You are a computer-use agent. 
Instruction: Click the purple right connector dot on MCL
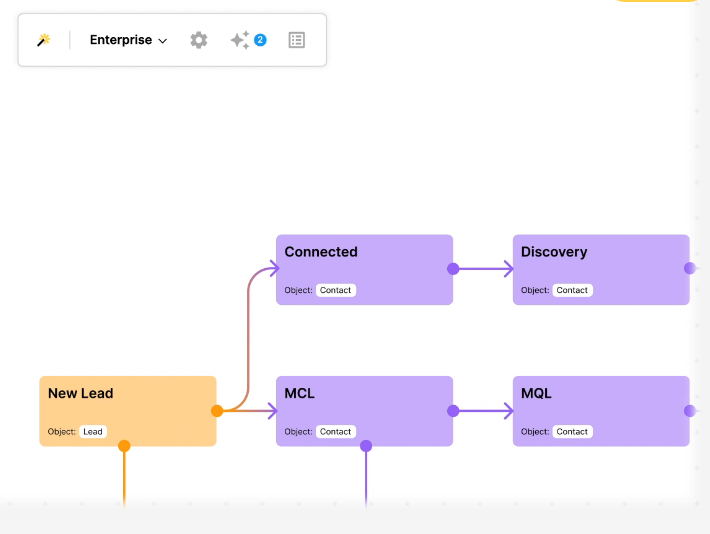453,411
